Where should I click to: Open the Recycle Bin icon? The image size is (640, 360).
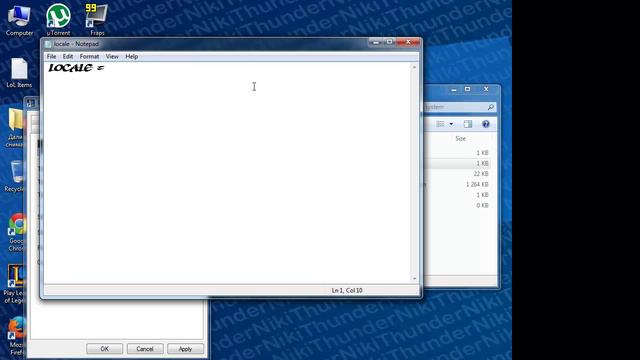[x=16, y=176]
